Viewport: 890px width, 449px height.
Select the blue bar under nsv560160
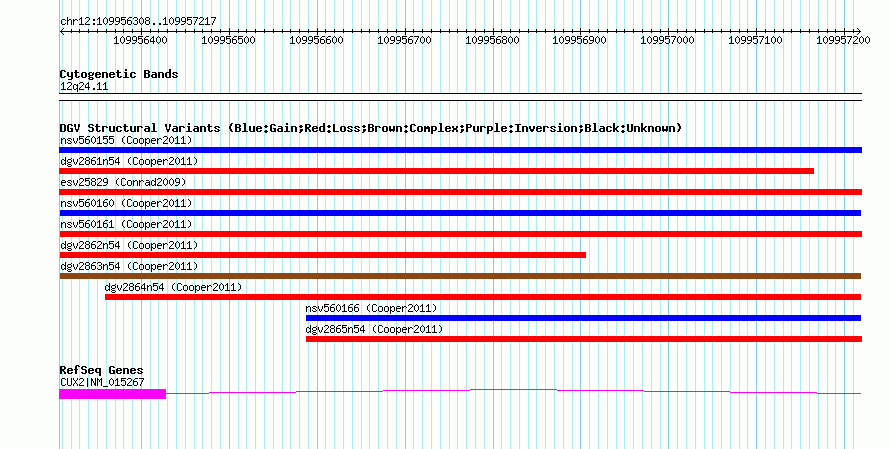point(460,213)
